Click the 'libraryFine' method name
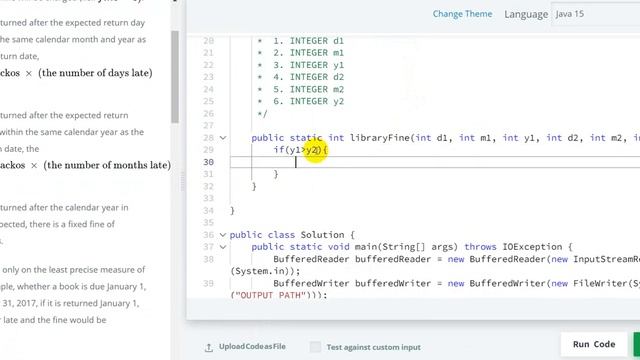Image resolution: width=640 pixels, height=360 pixels. [380, 138]
